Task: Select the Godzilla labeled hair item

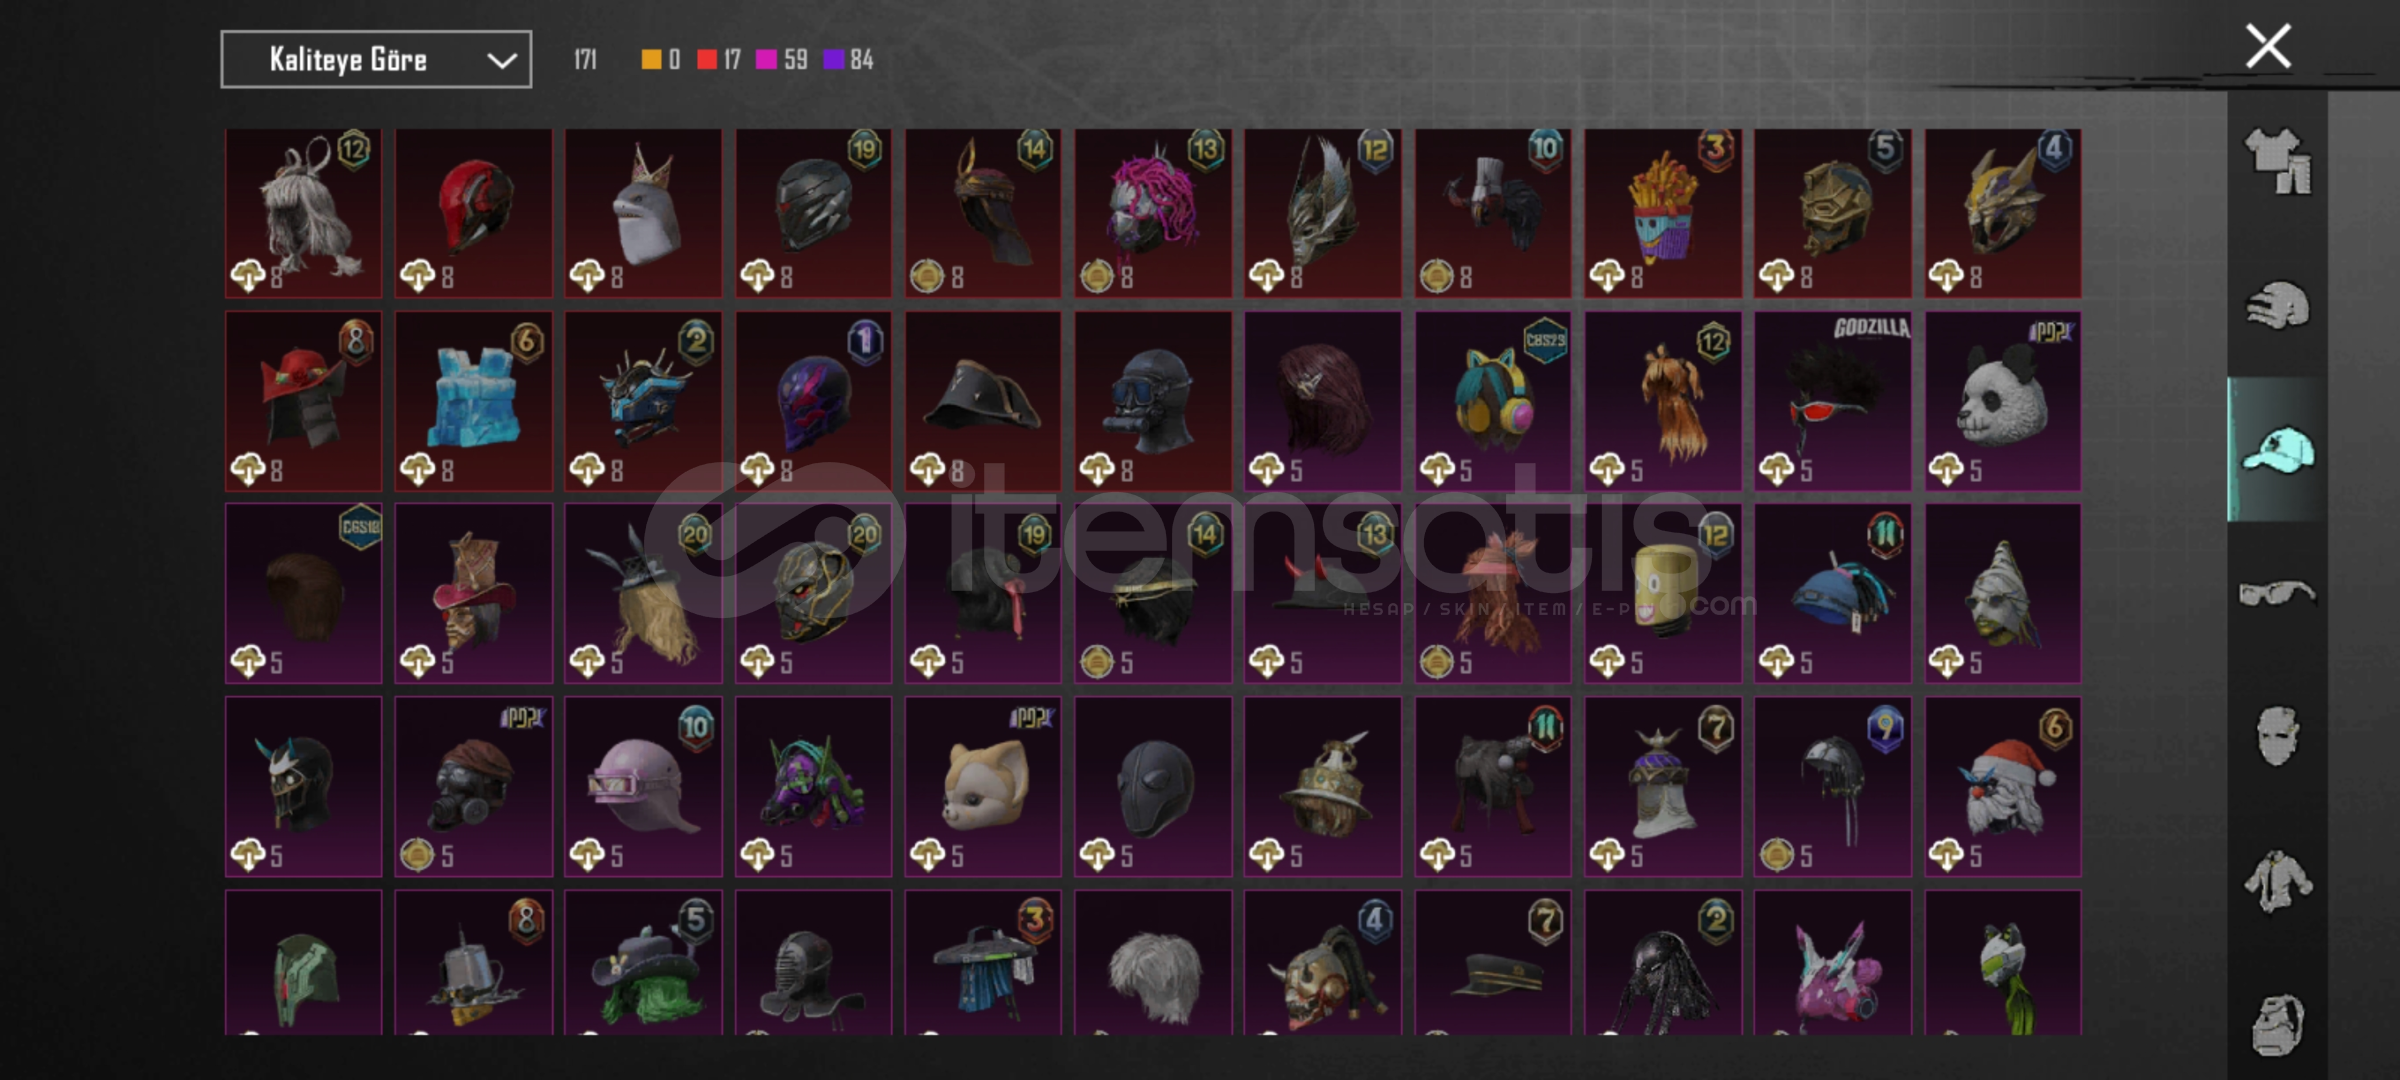Action: [x=1833, y=401]
